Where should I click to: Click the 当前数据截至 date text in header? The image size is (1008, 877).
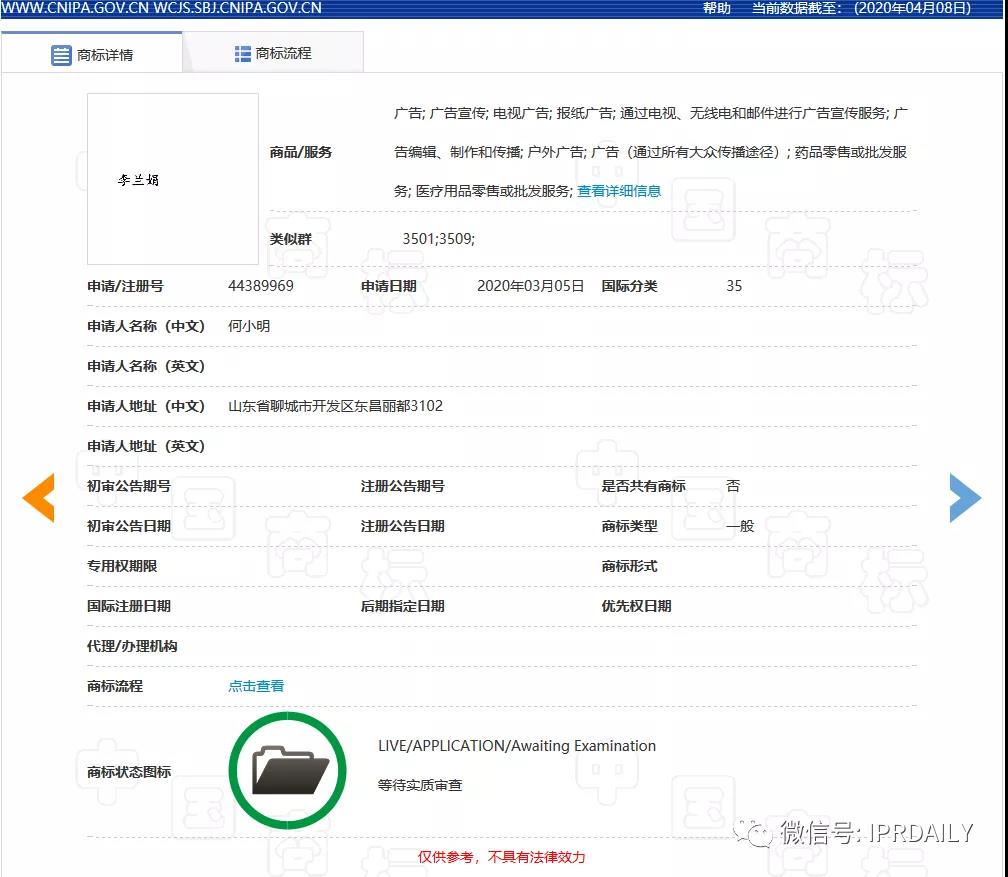coord(861,8)
